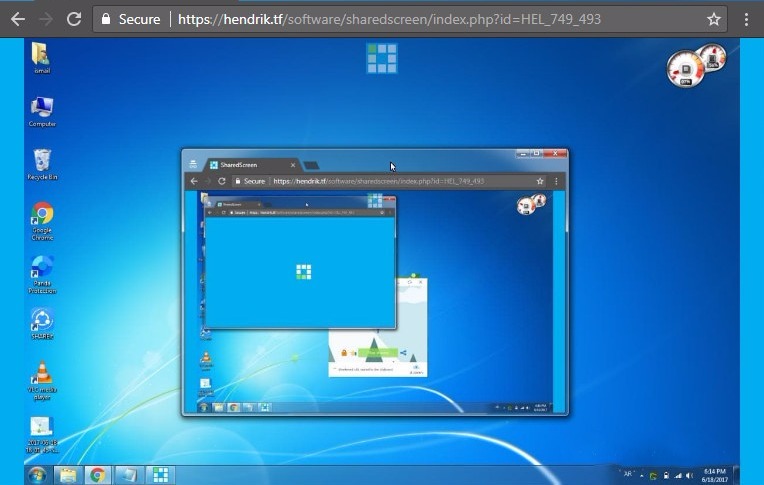Select the Recycle Bin desktop icon
The width and height of the screenshot is (764, 485).
(42, 162)
